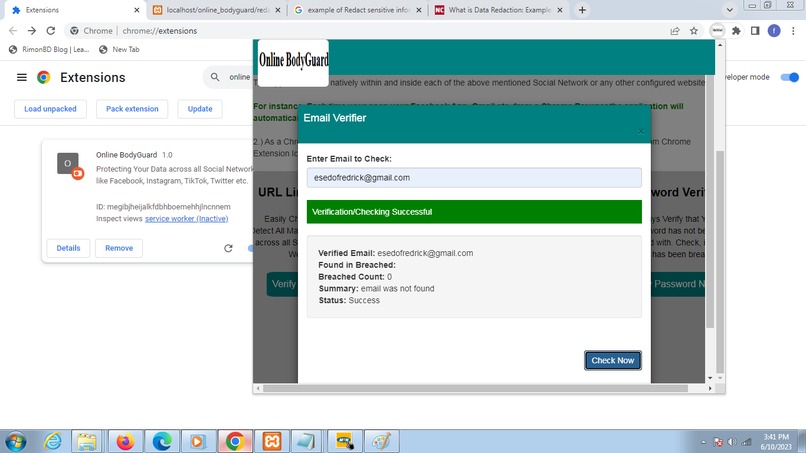Click the Online BodyGuard toolbar extension icon
This screenshot has height=453, width=806.
pos(717,31)
